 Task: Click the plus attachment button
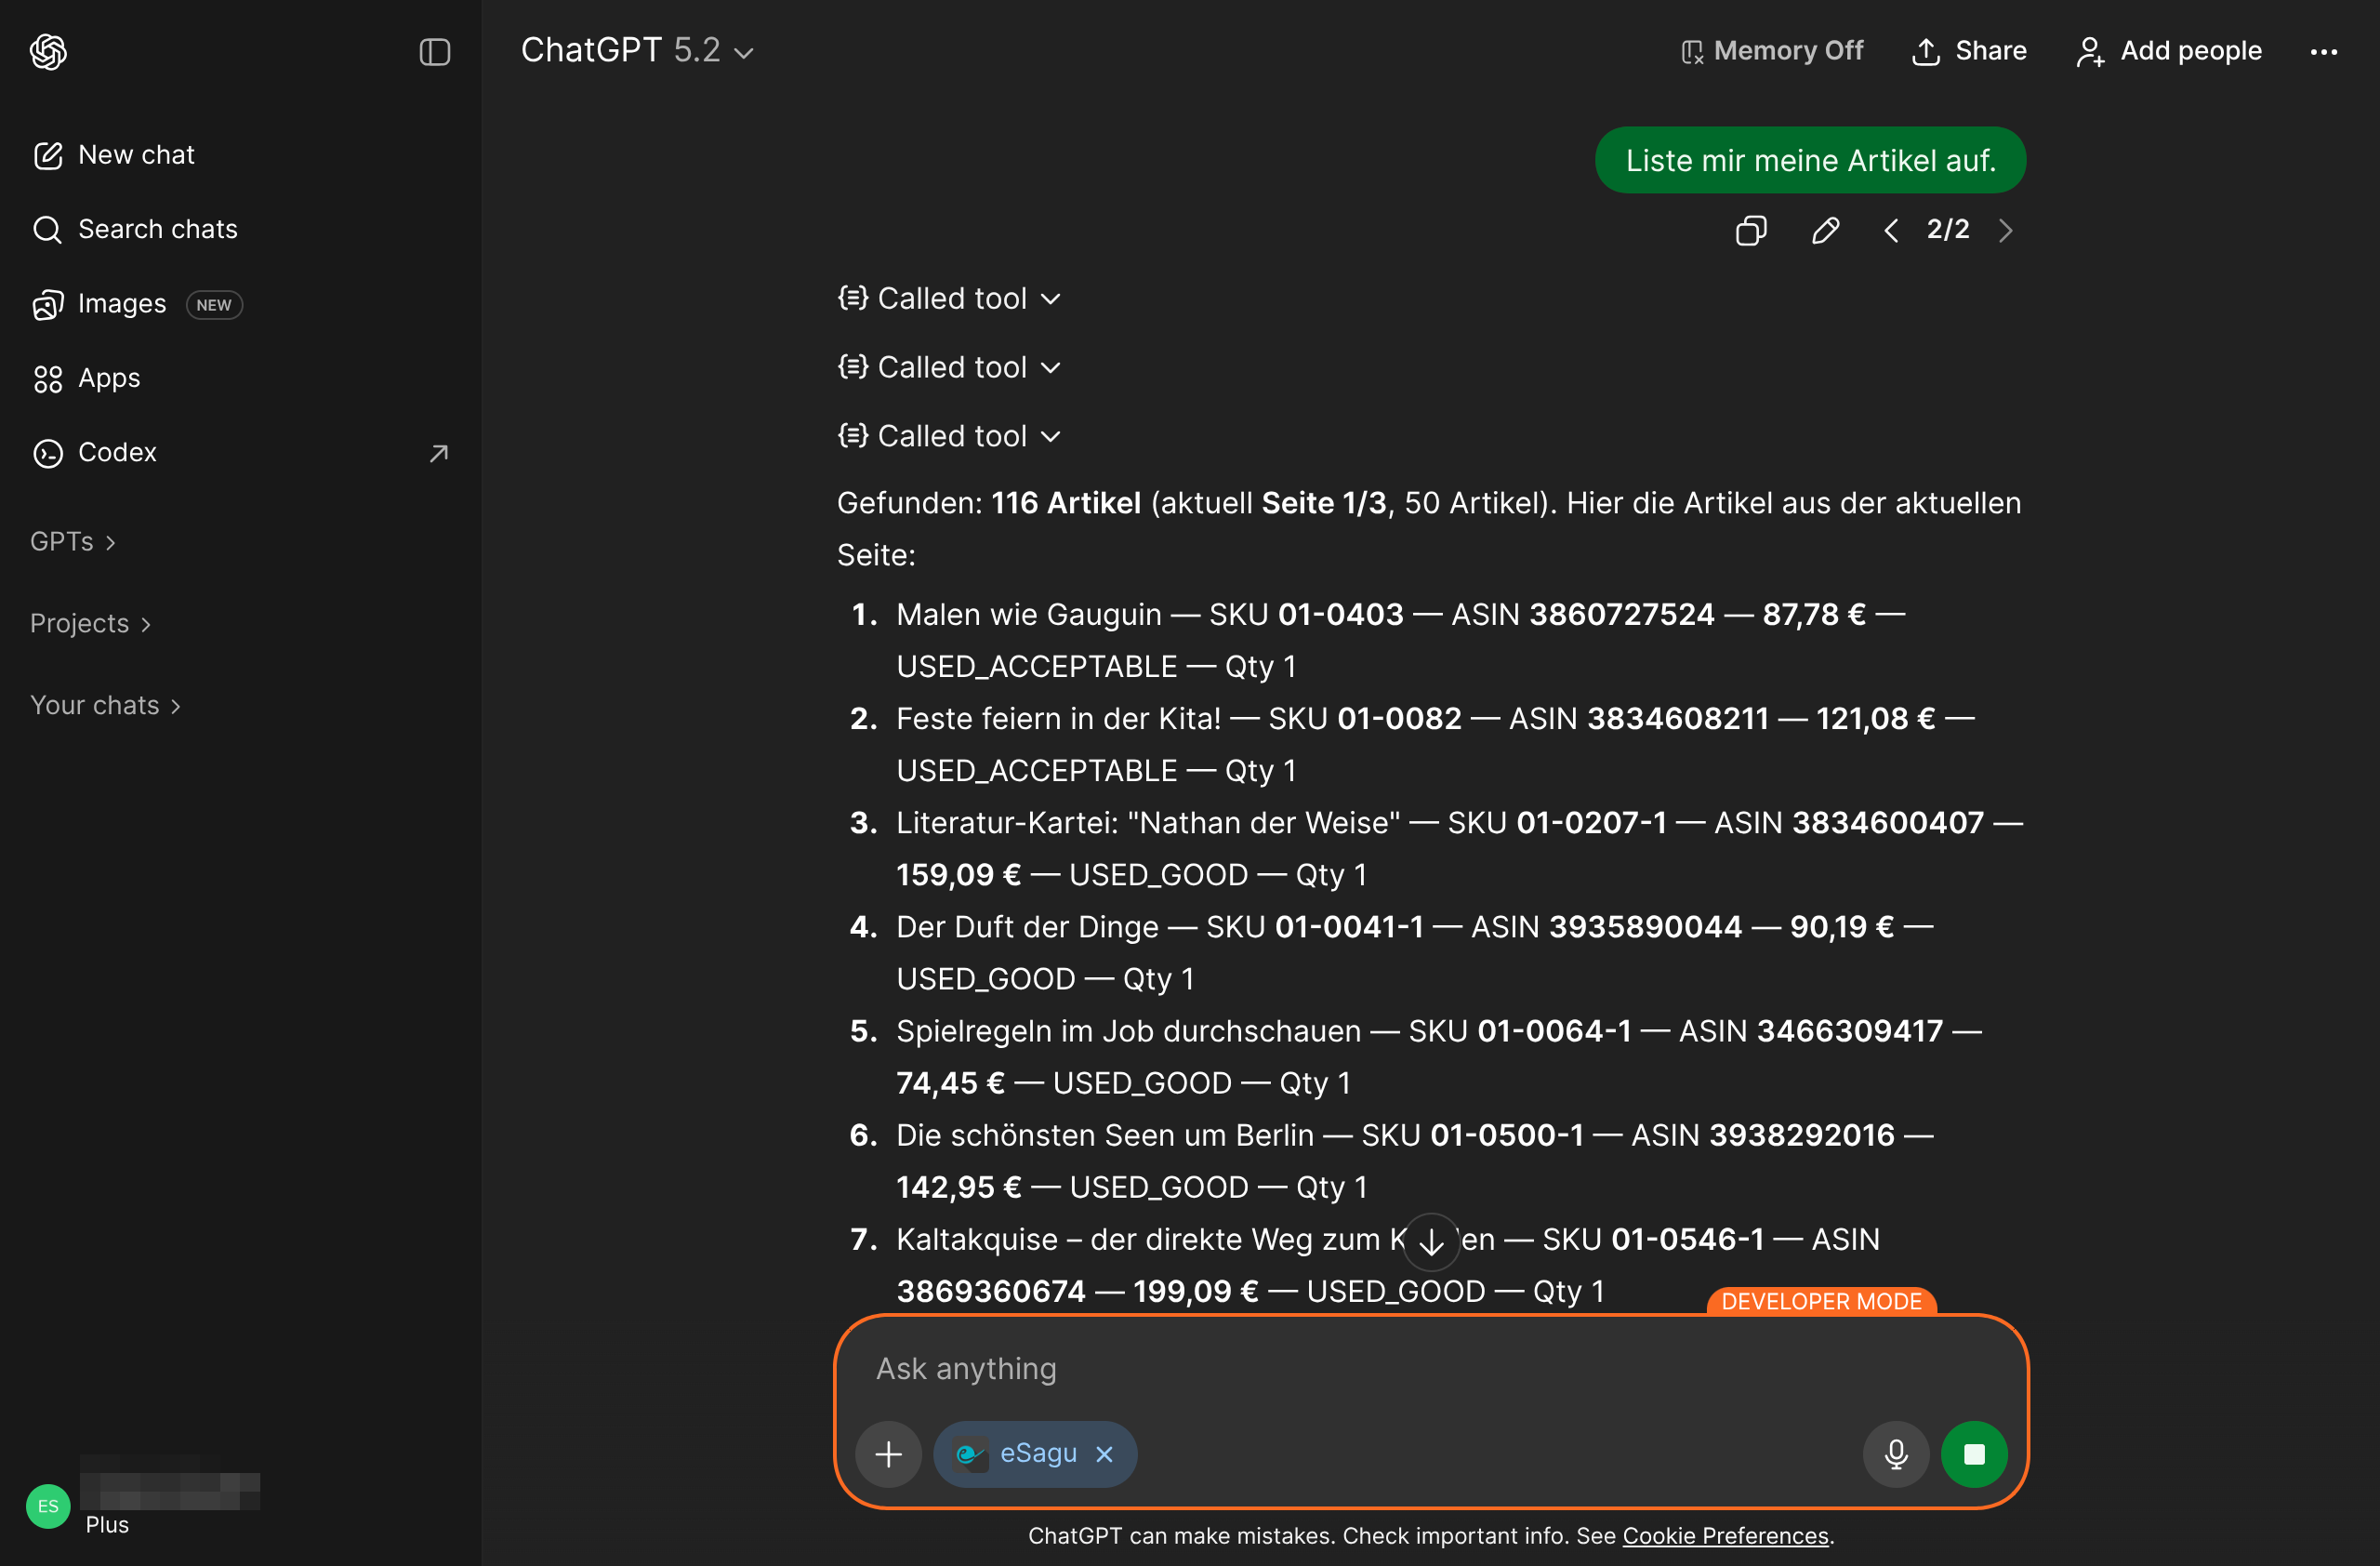pyautogui.click(x=888, y=1453)
